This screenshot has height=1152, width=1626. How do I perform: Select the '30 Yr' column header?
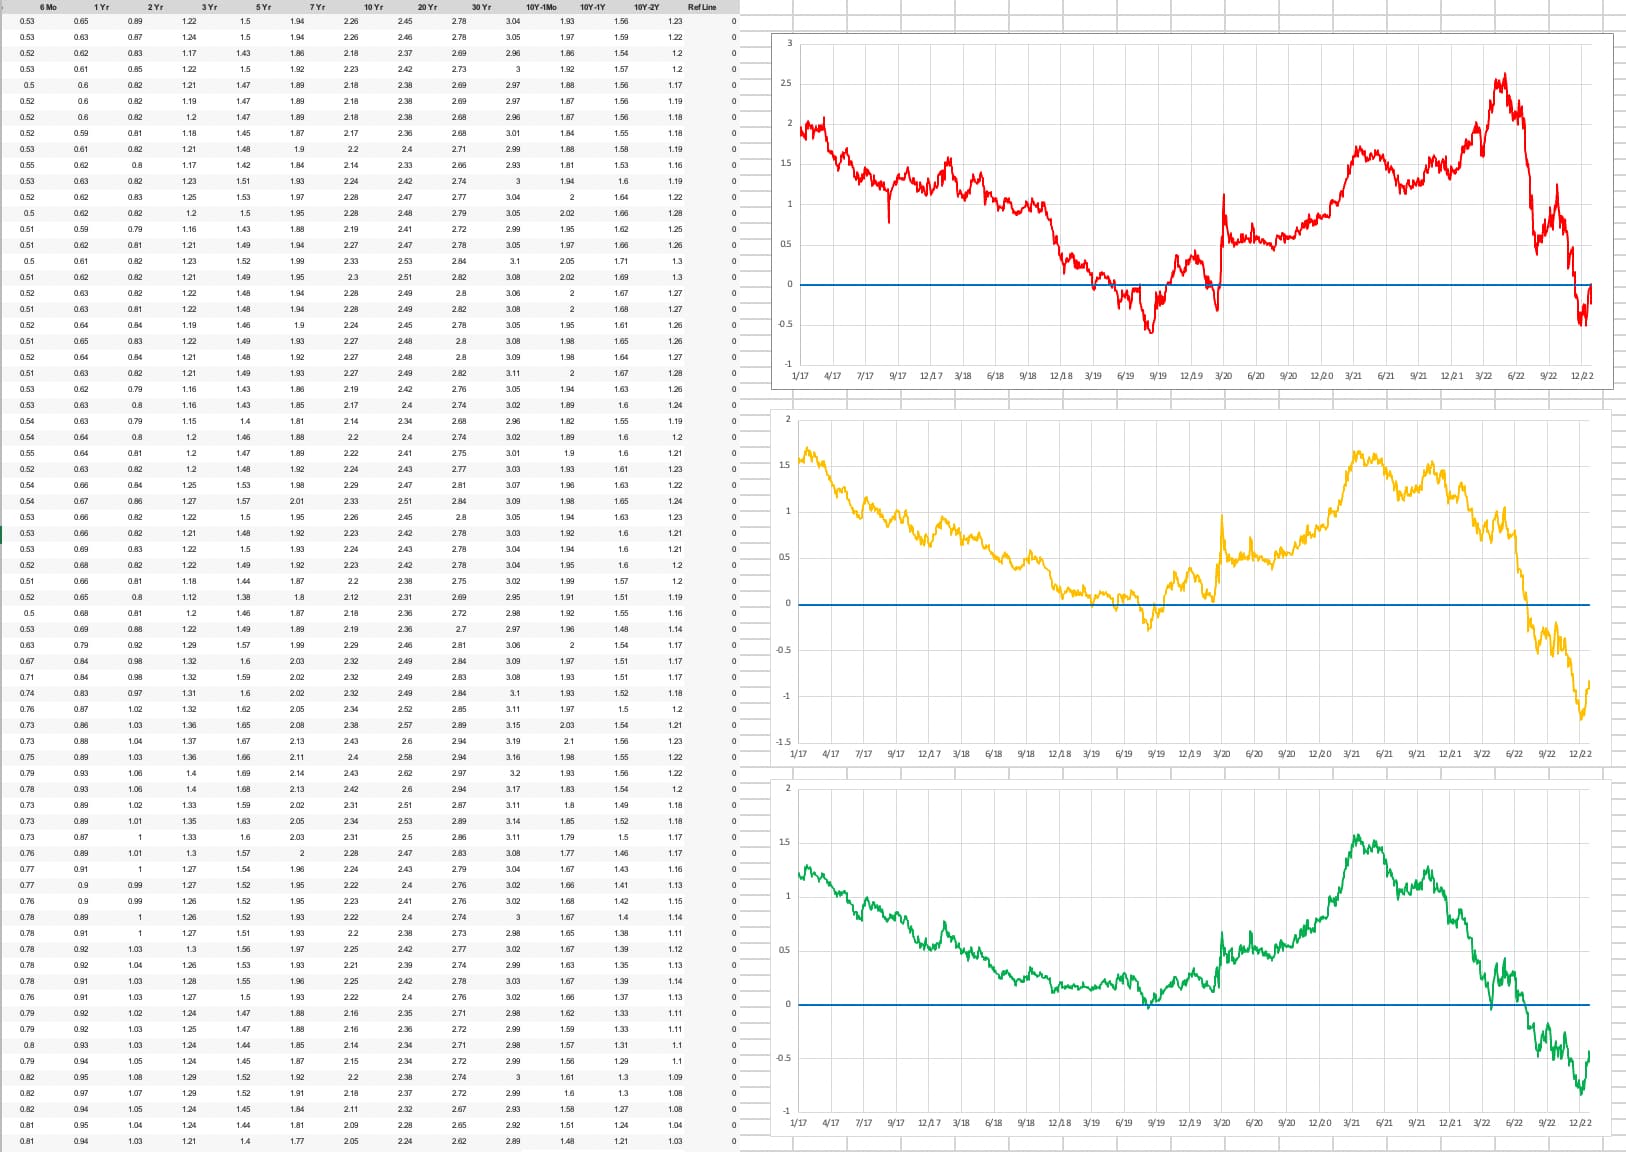point(481,7)
